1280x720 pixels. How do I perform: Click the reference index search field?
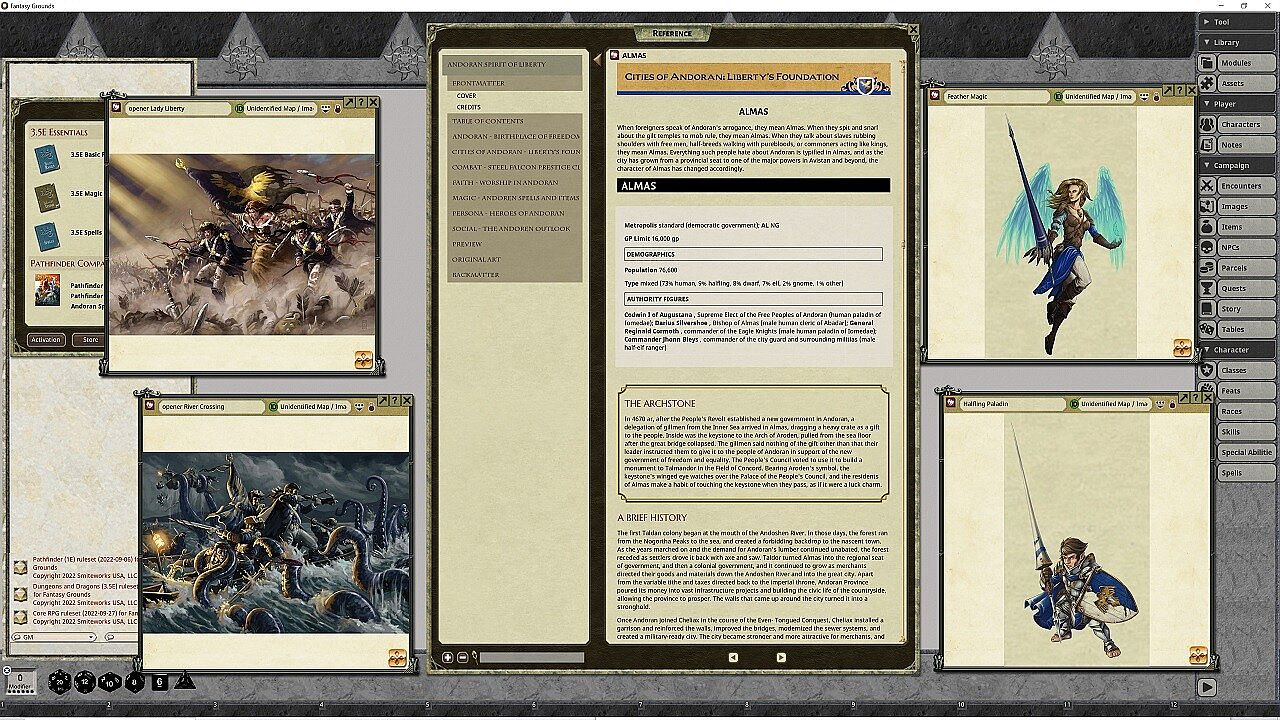point(531,657)
